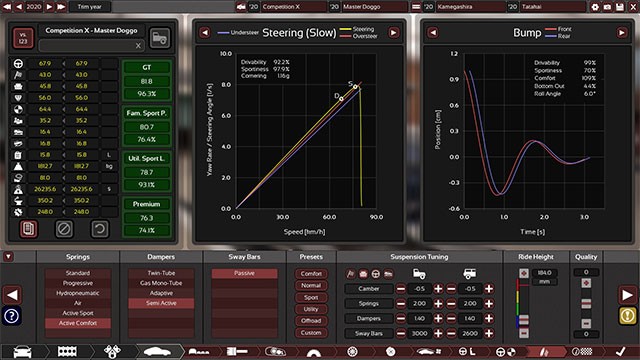The image size is (640, 360).
Task: Apply the Utility suspension preset
Action: click(311, 309)
